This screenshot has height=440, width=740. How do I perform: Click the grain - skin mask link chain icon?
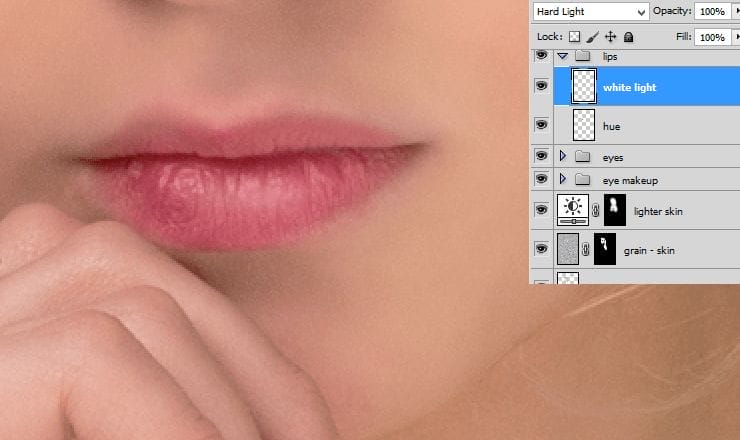(x=586, y=250)
